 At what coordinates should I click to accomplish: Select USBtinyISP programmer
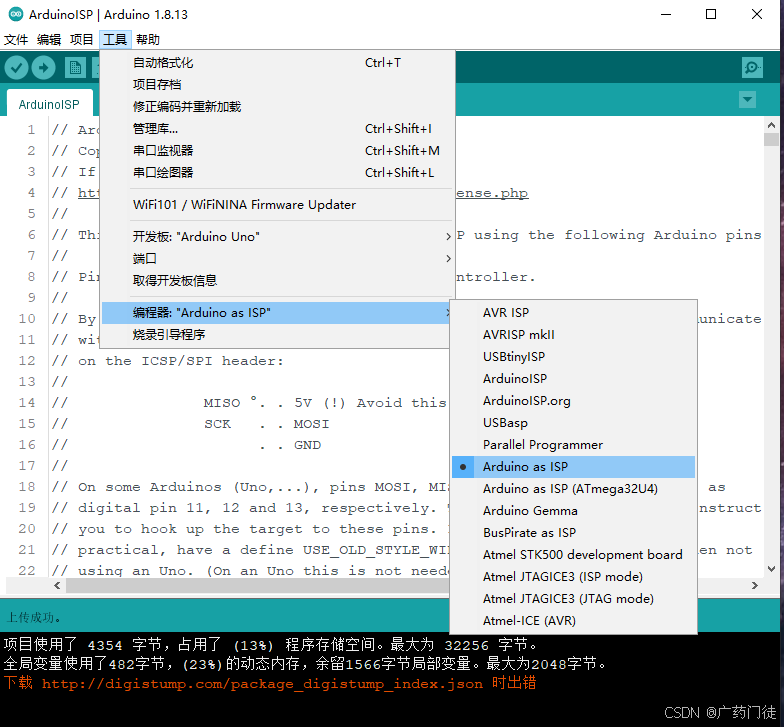tap(574, 356)
